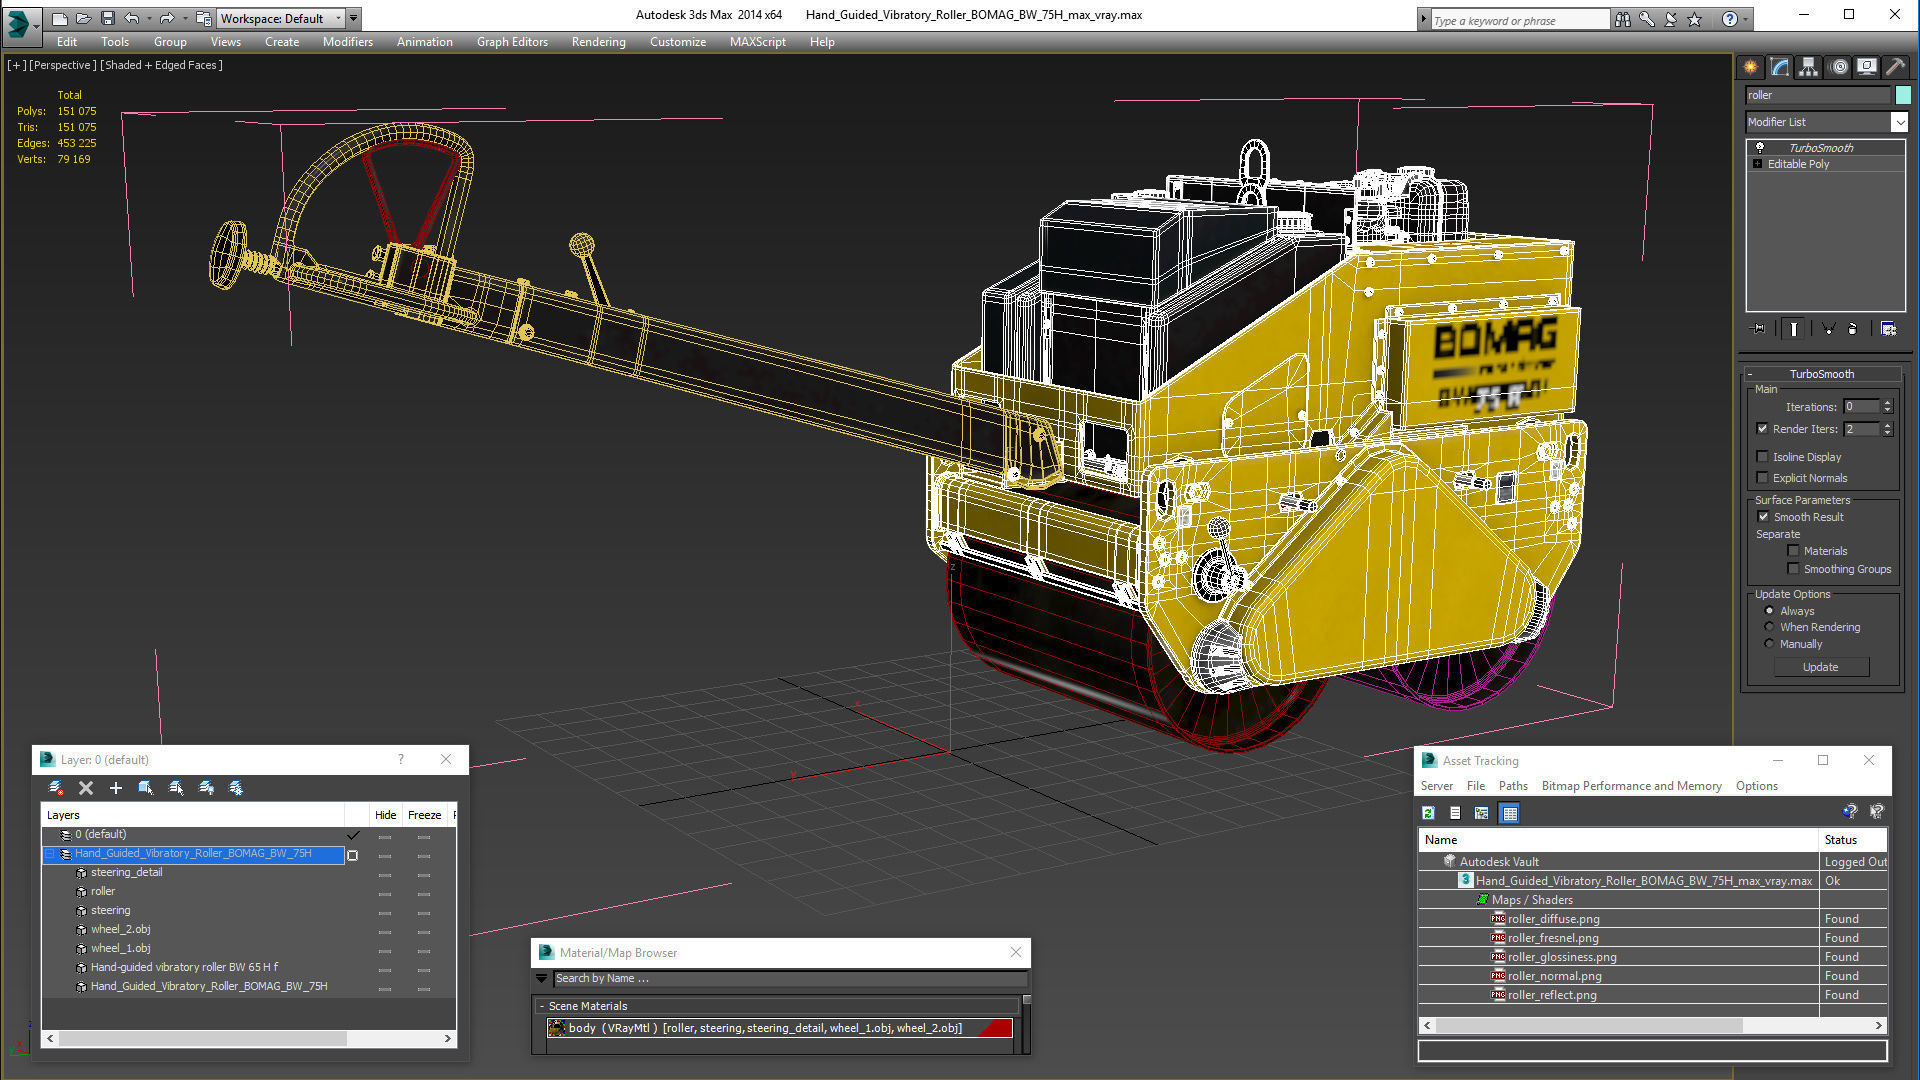The height and width of the screenshot is (1080, 1920).
Task: Open the Hierarchy command panel tab
Action: pyautogui.click(x=1808, y=67)
